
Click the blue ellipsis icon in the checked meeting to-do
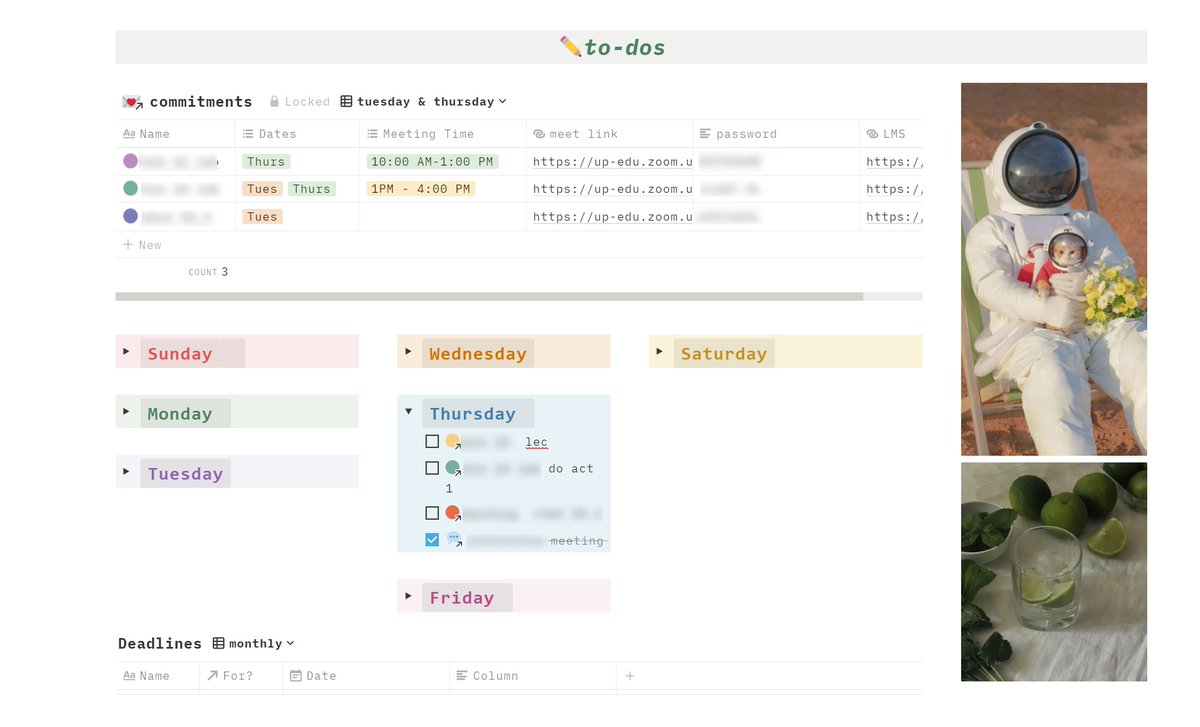tap(454, 539)
